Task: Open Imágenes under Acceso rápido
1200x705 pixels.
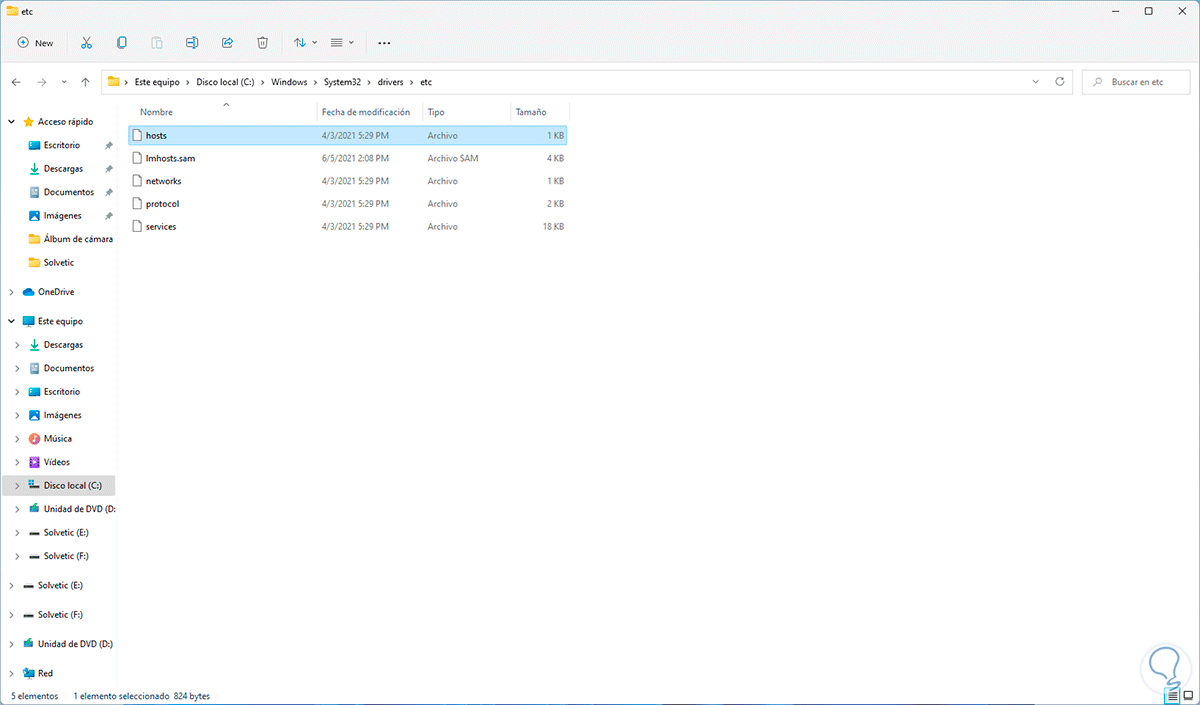Action: pyautogui.click(x=63, y=216)
